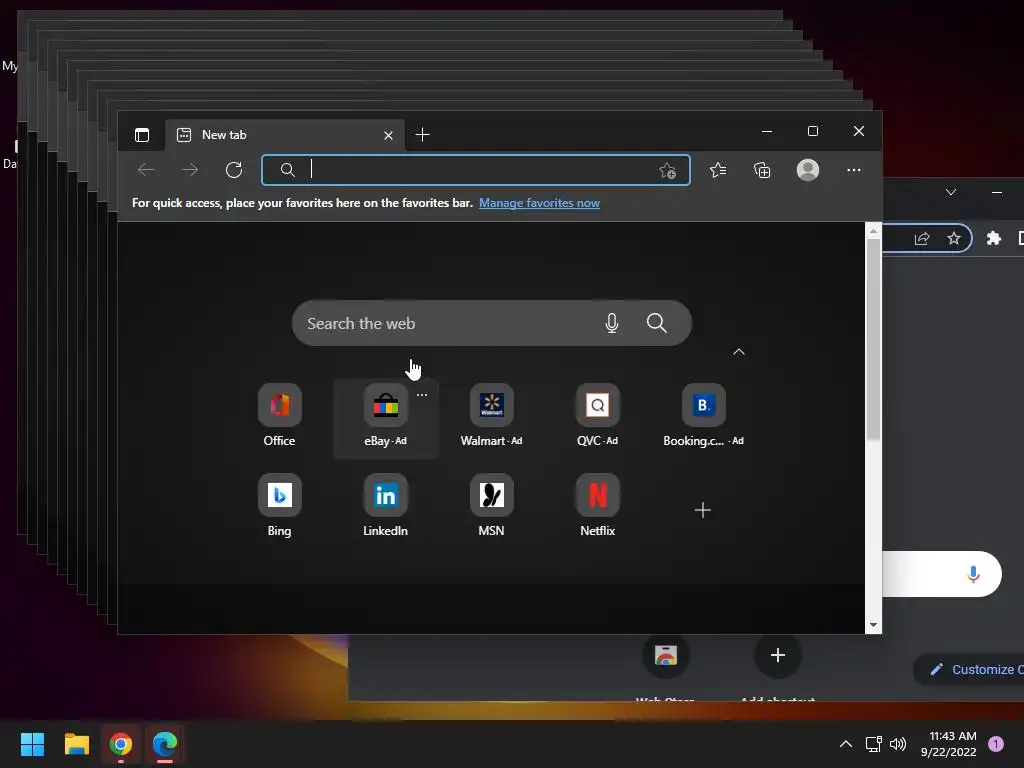1024x768 pixels.
Task: Switch to Chrome from taskbar
Action: click(121, 744)
